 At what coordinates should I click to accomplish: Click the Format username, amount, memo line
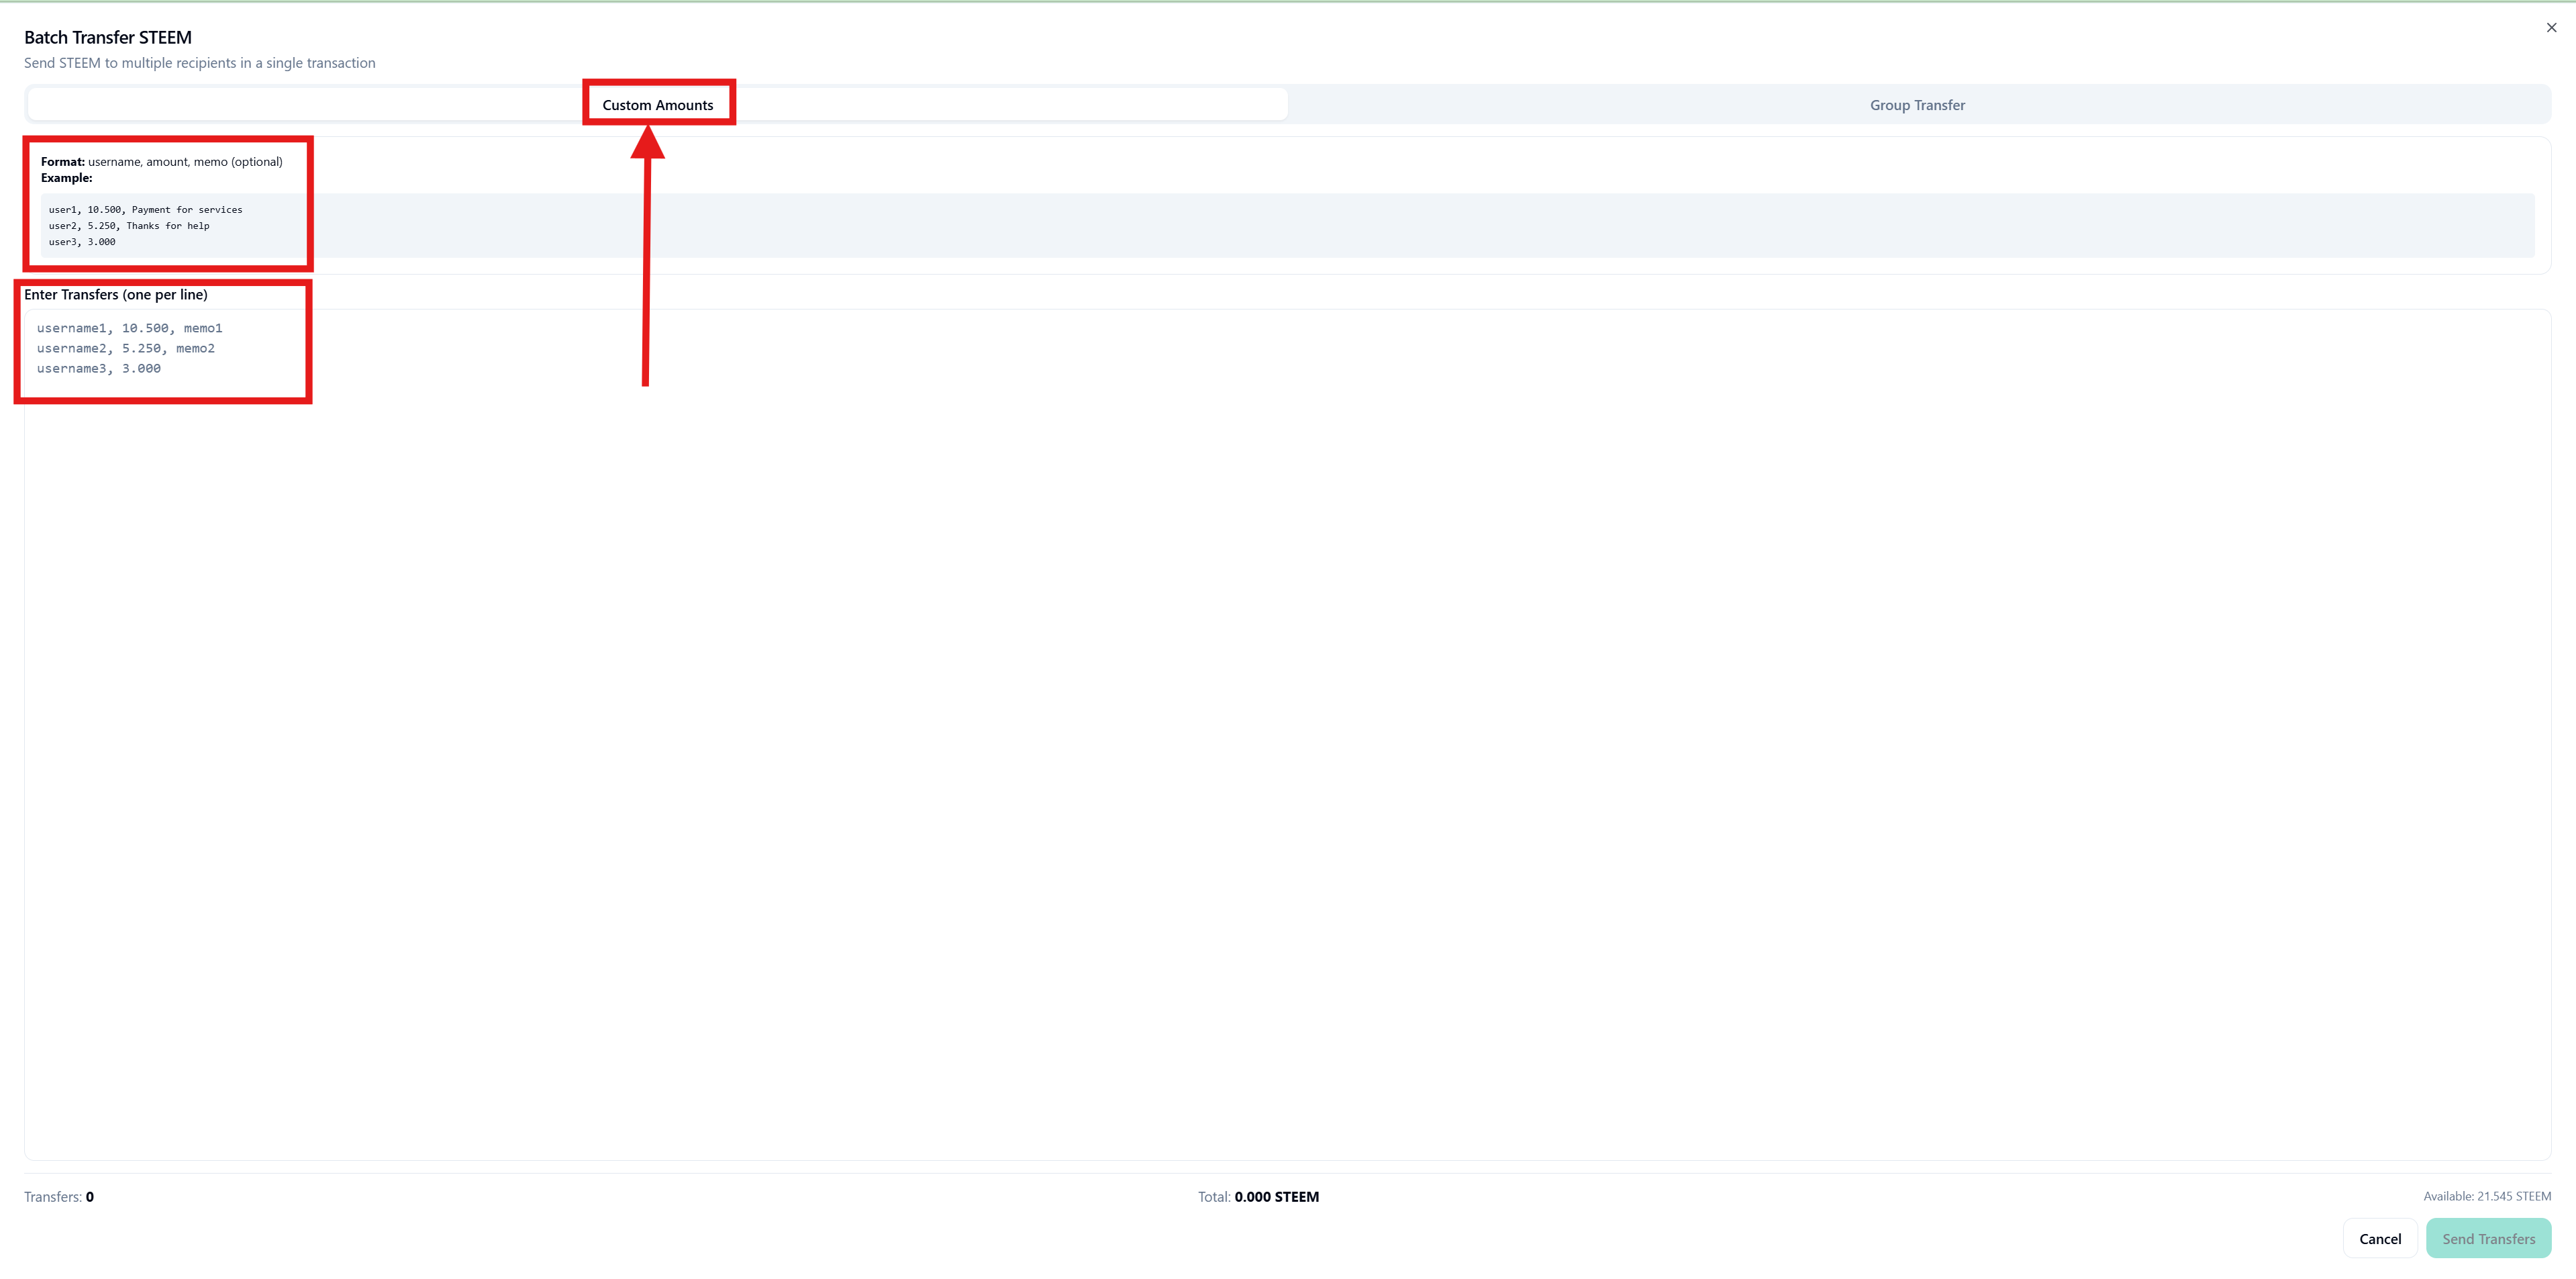(162, 161)
